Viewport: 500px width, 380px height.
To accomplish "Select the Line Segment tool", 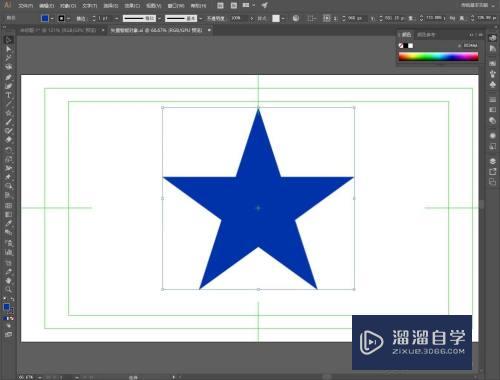I will coord(9,104).
